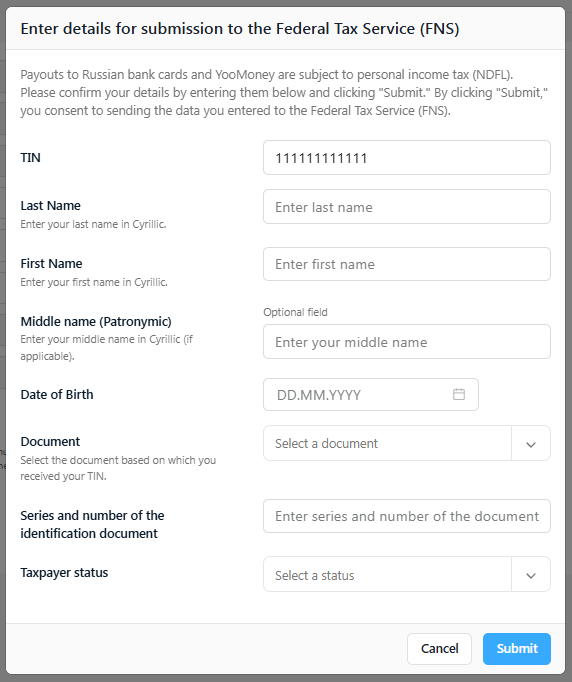Focus the Enter your middle name field
Screen dimensions: 572x682
pyautogui.click(x=407, y=341)
